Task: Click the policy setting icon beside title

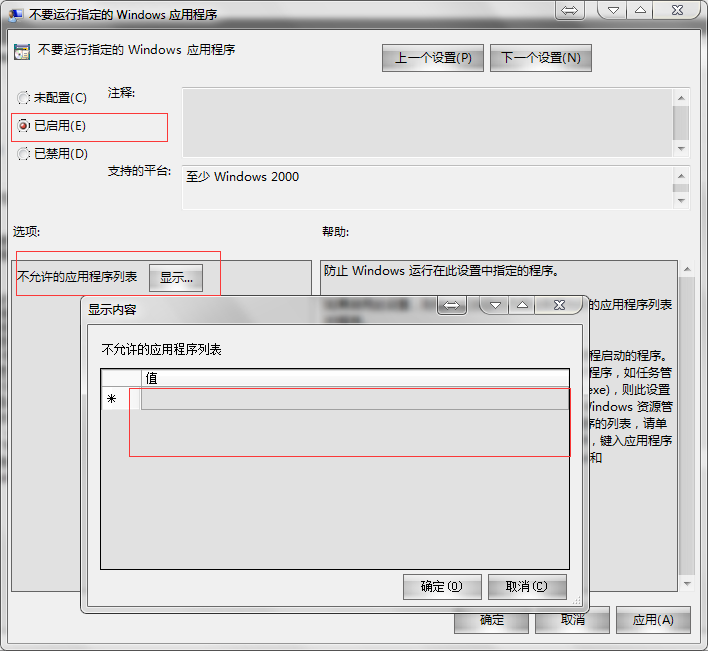Action: tap(22, 52)
